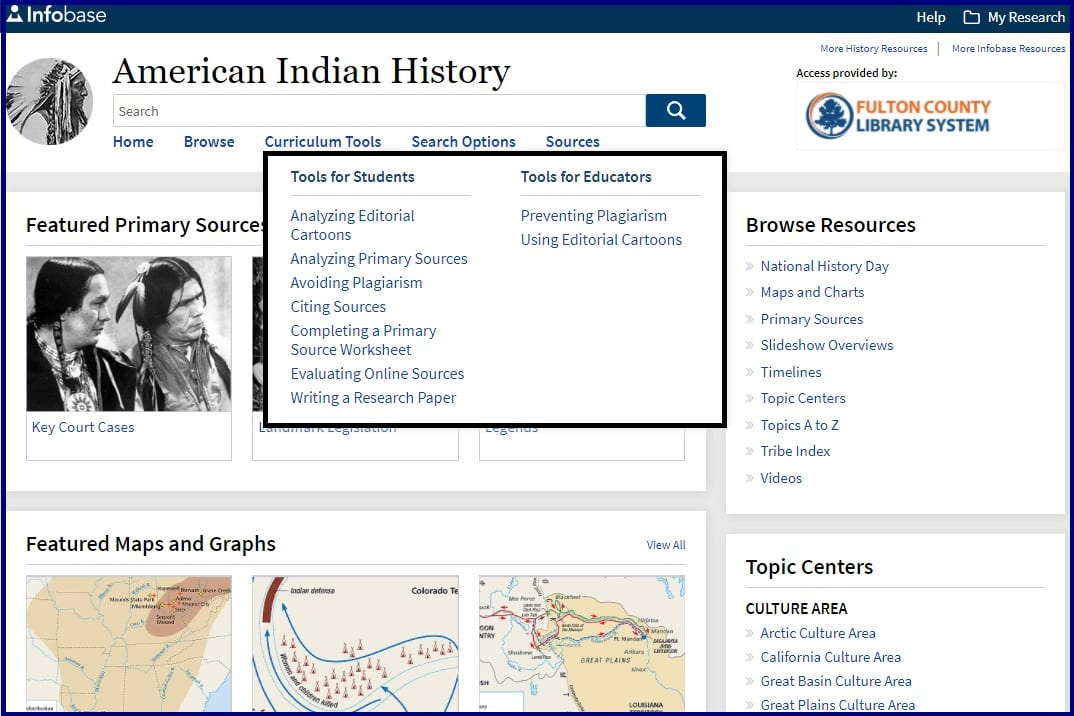Click the magnifying glass search button
1074x716 pixels.
[x=675, y=111]
